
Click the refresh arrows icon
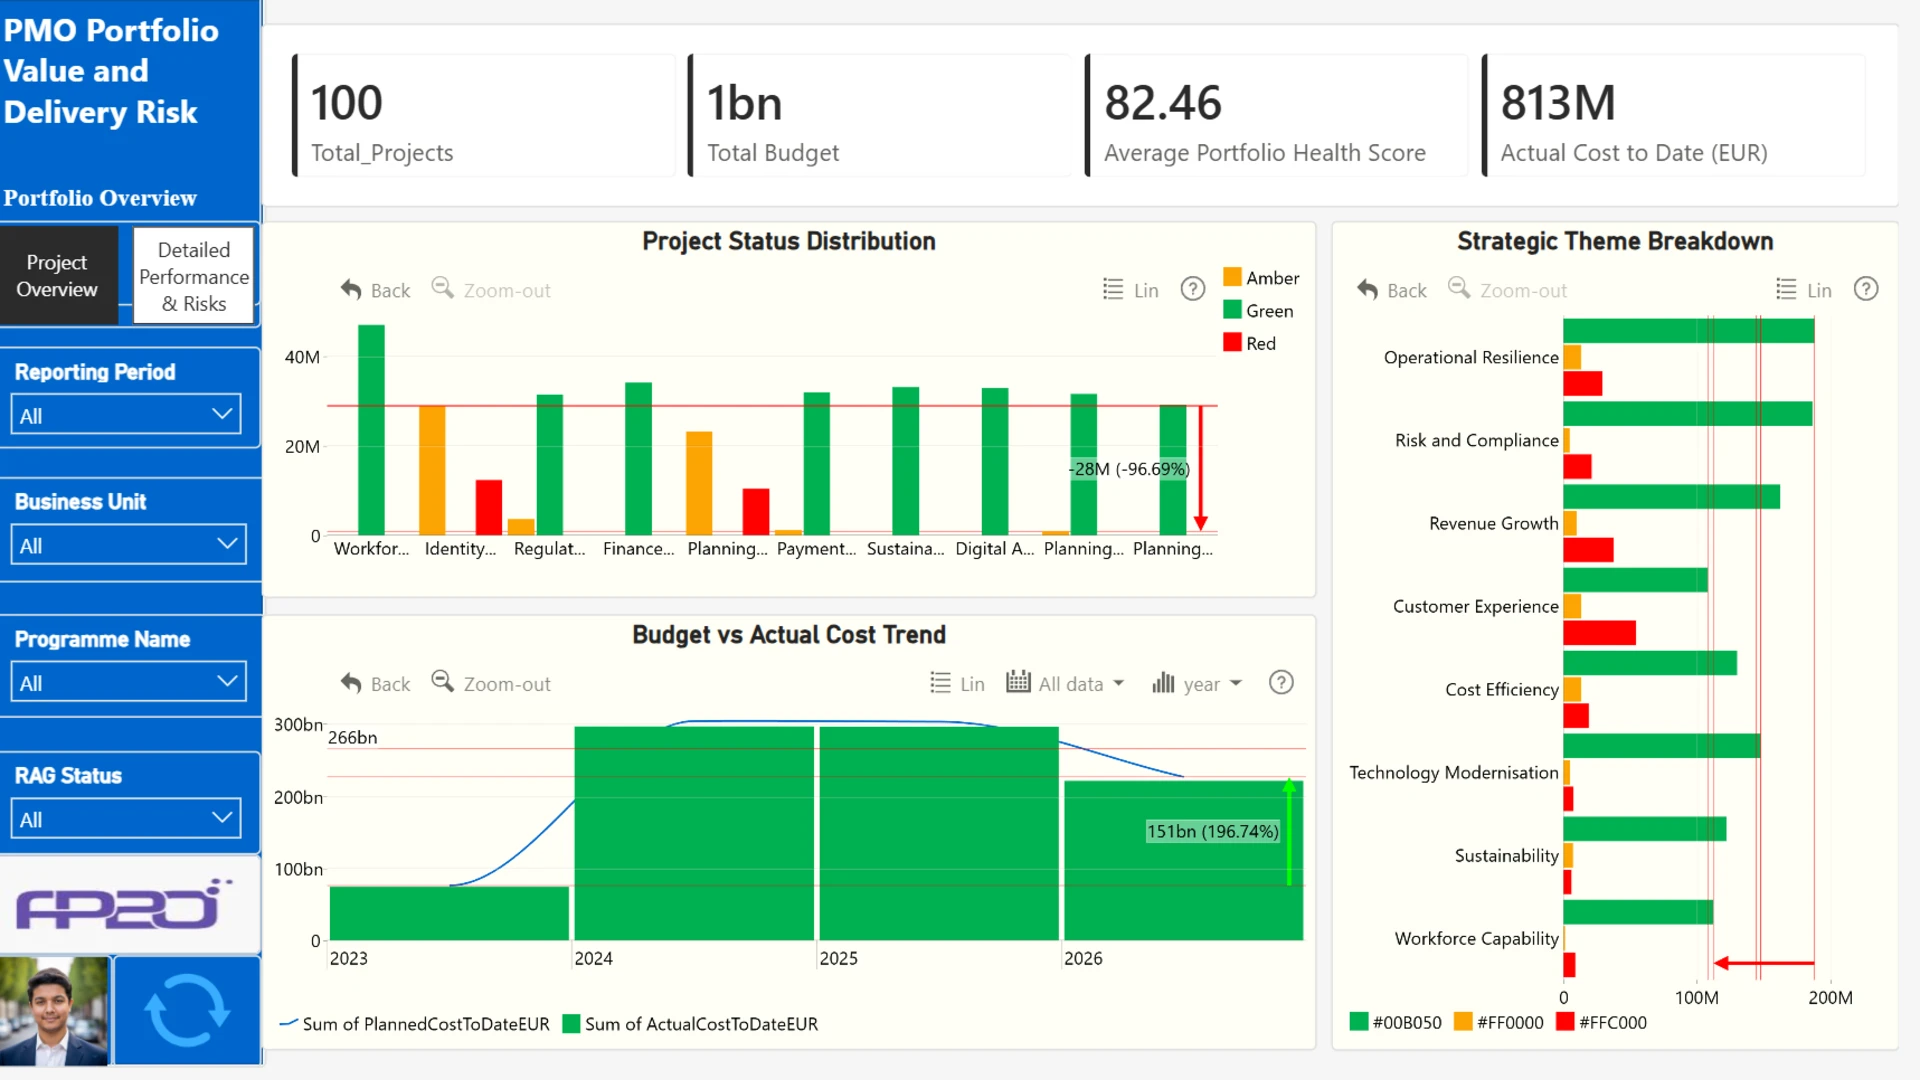[x=187, y=1011]
